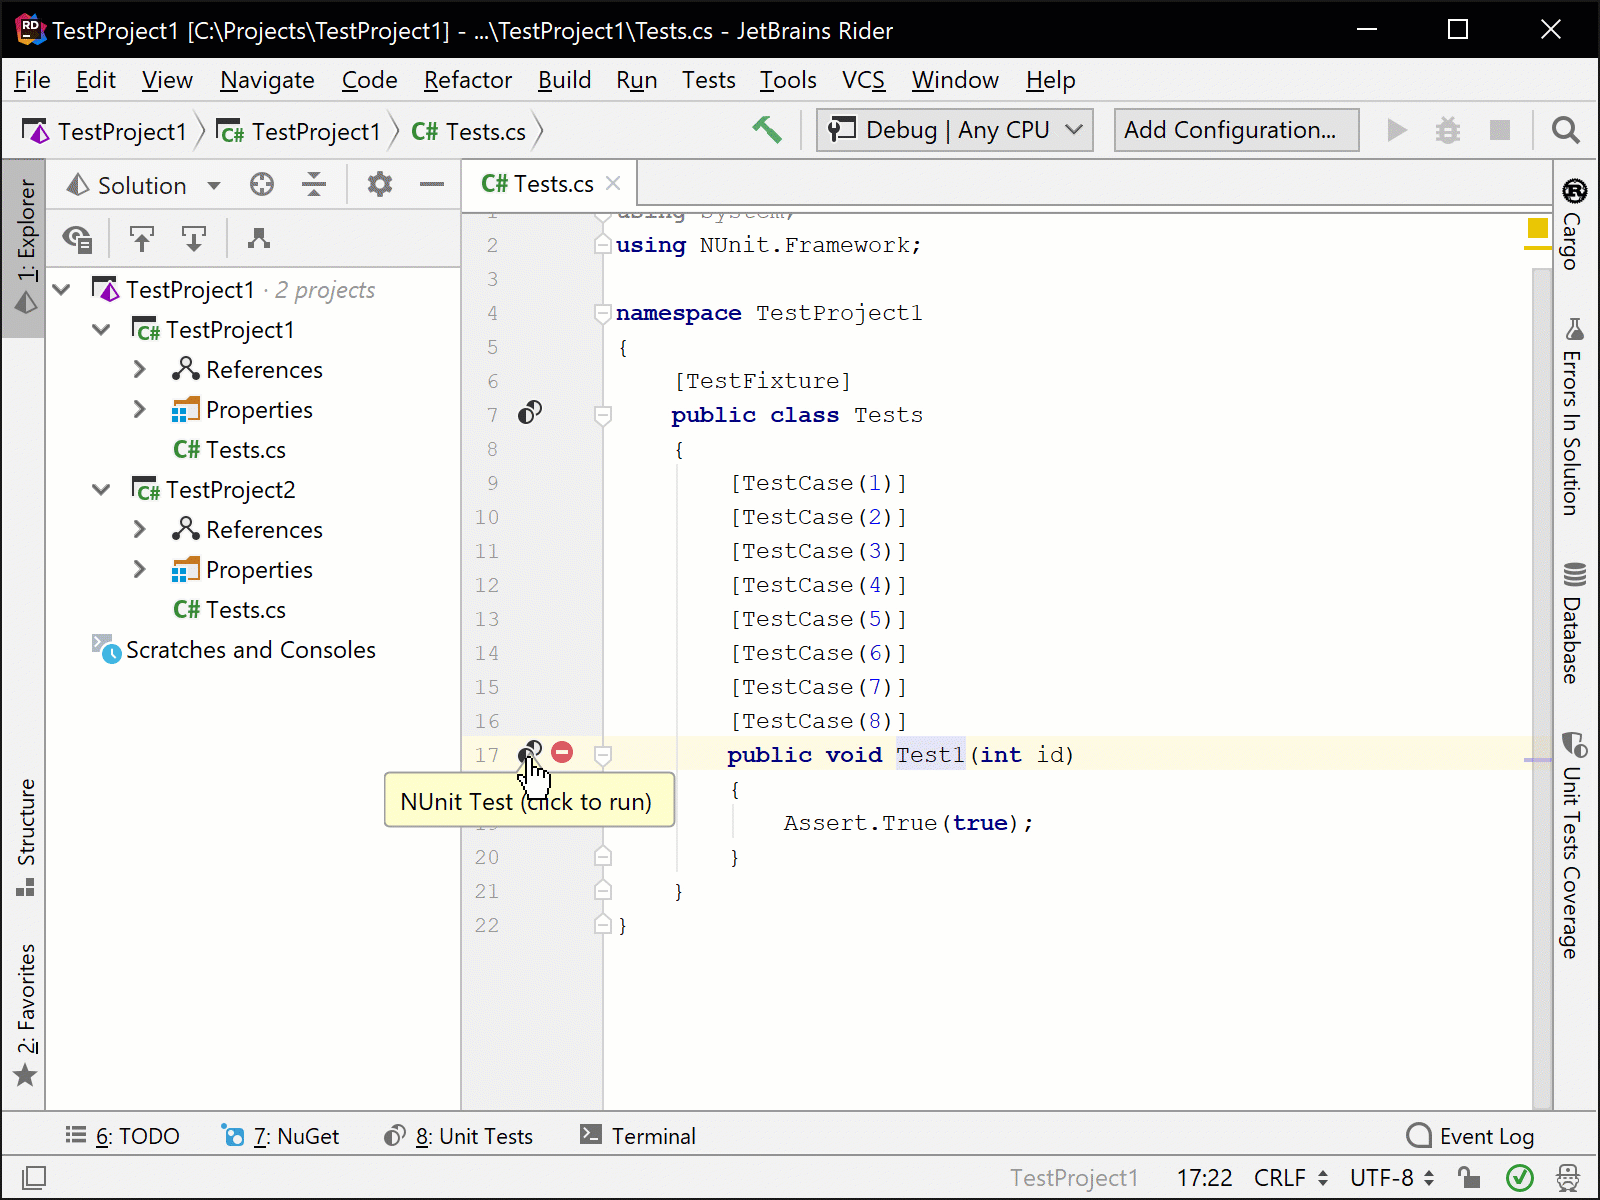Viewport: 1600px width, 1200px height.
Task: Click the Tests class unit test gutter icon
Action: (530, 413)
